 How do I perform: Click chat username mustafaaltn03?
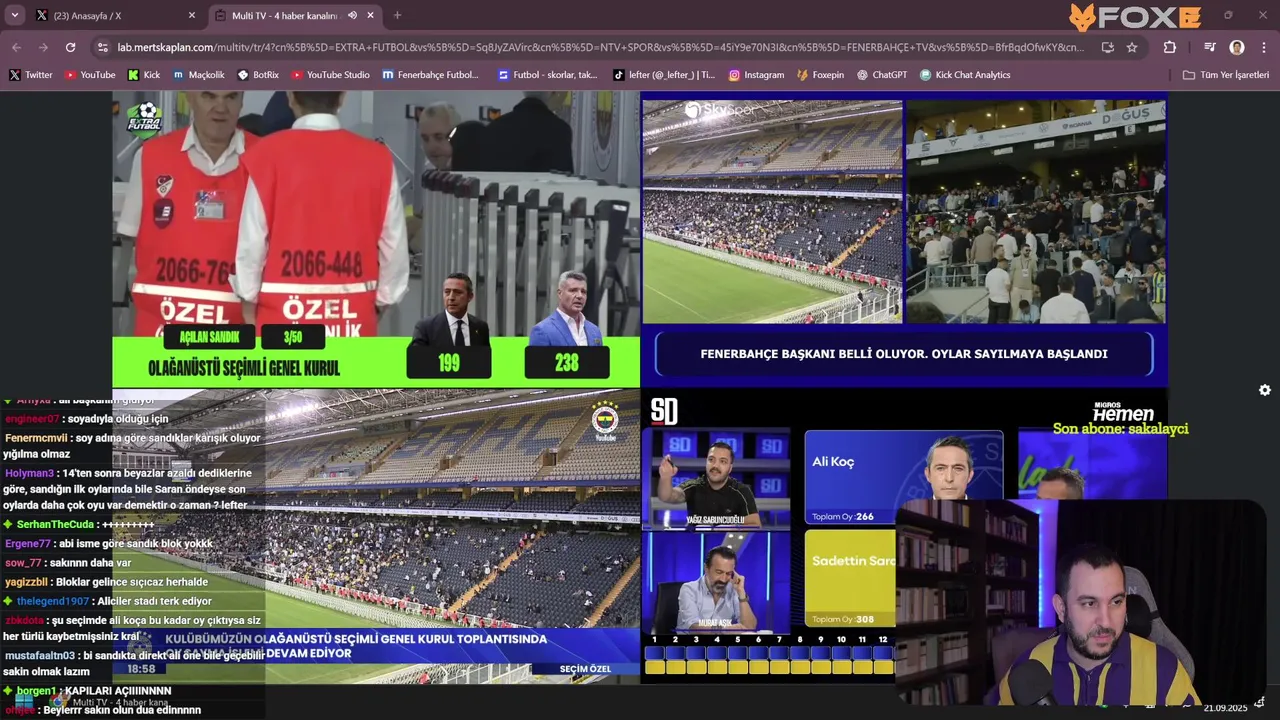pyautogui.click(x=40, y=656)
